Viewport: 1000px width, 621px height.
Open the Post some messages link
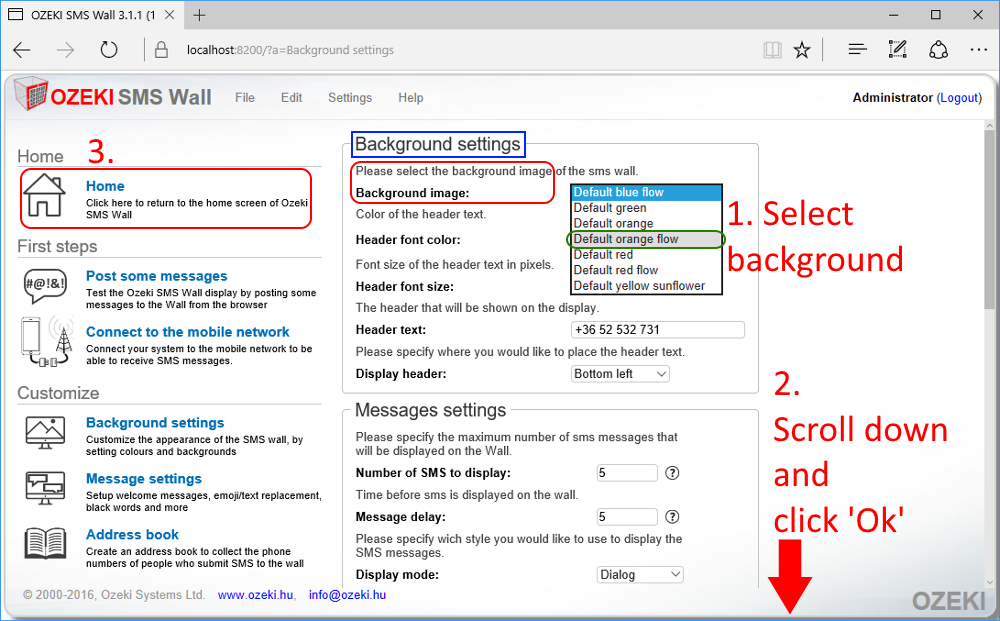coord(157,276)
